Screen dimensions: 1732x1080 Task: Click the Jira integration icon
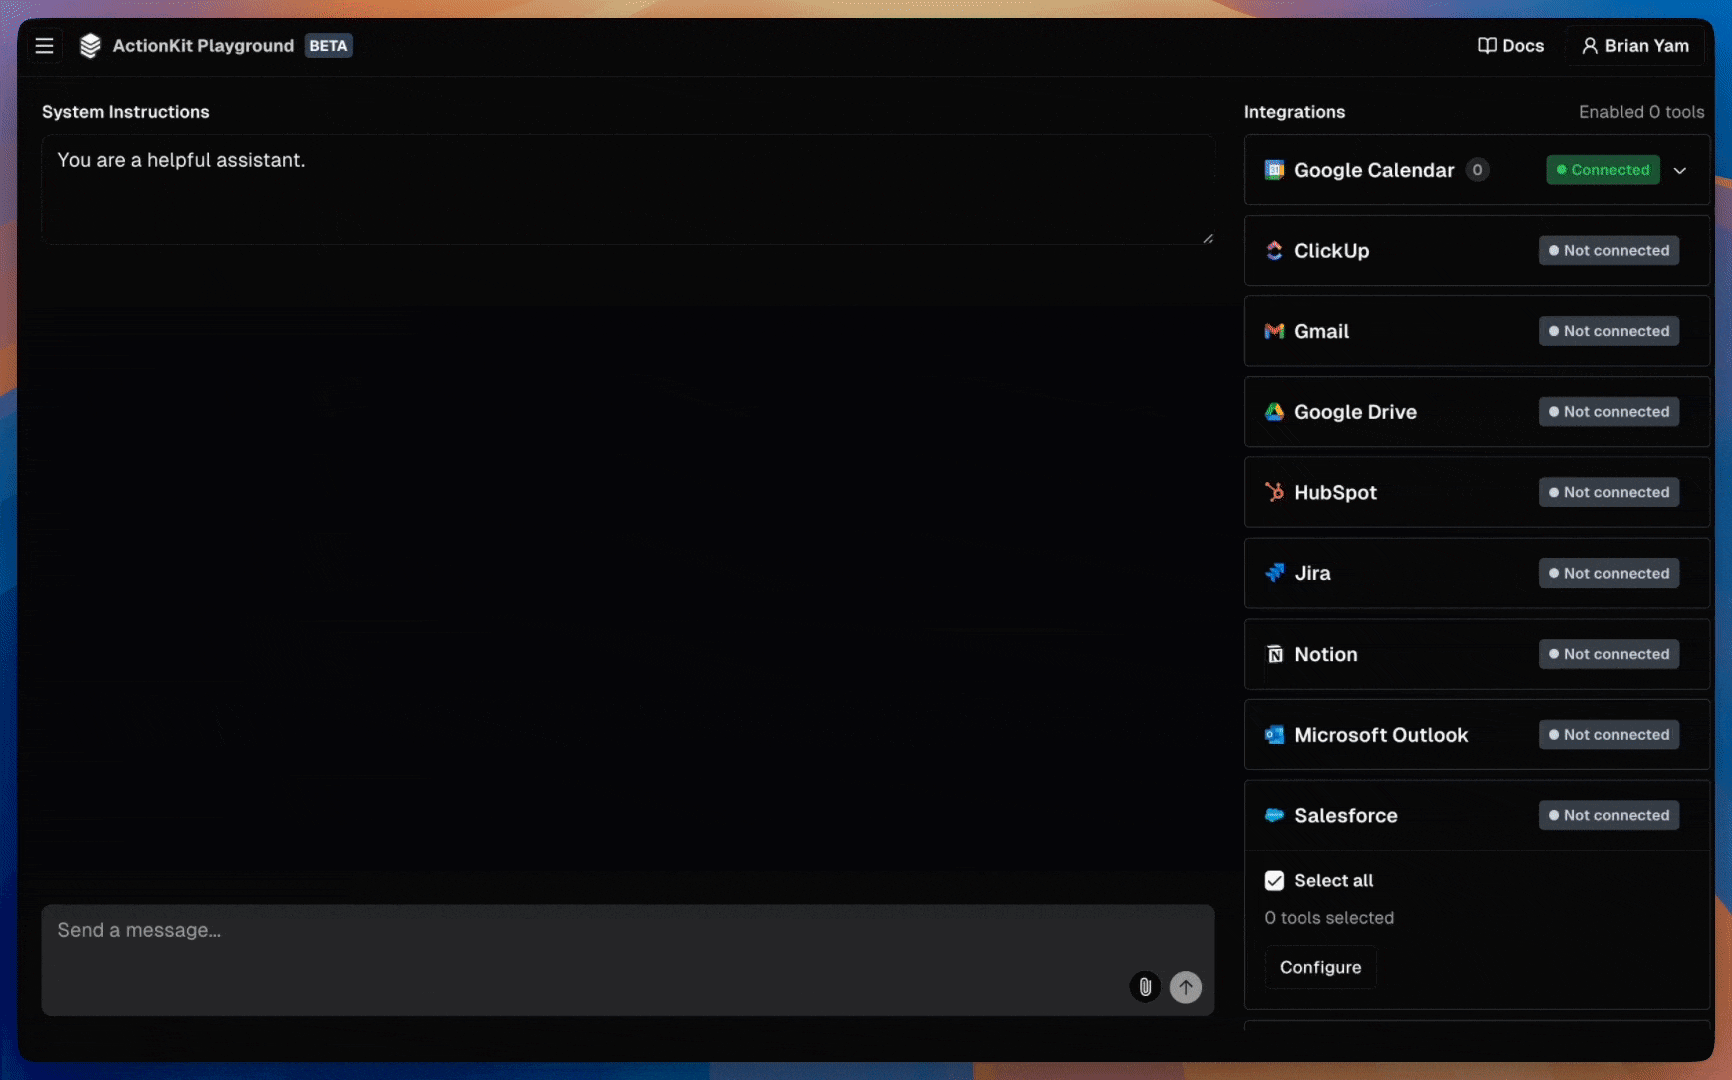1274,573
